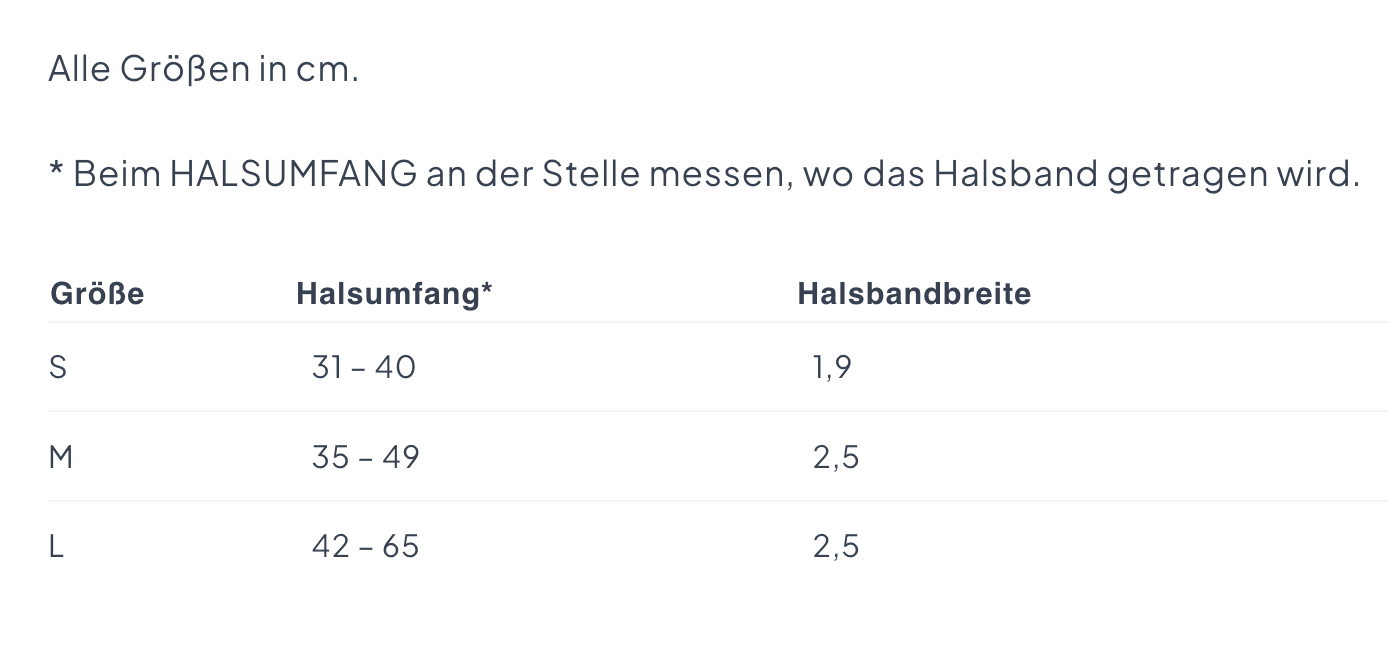Image resolution: width=1392 pixels, height=648 pixels.
Task: Select the size M row label
Action: 61,457
